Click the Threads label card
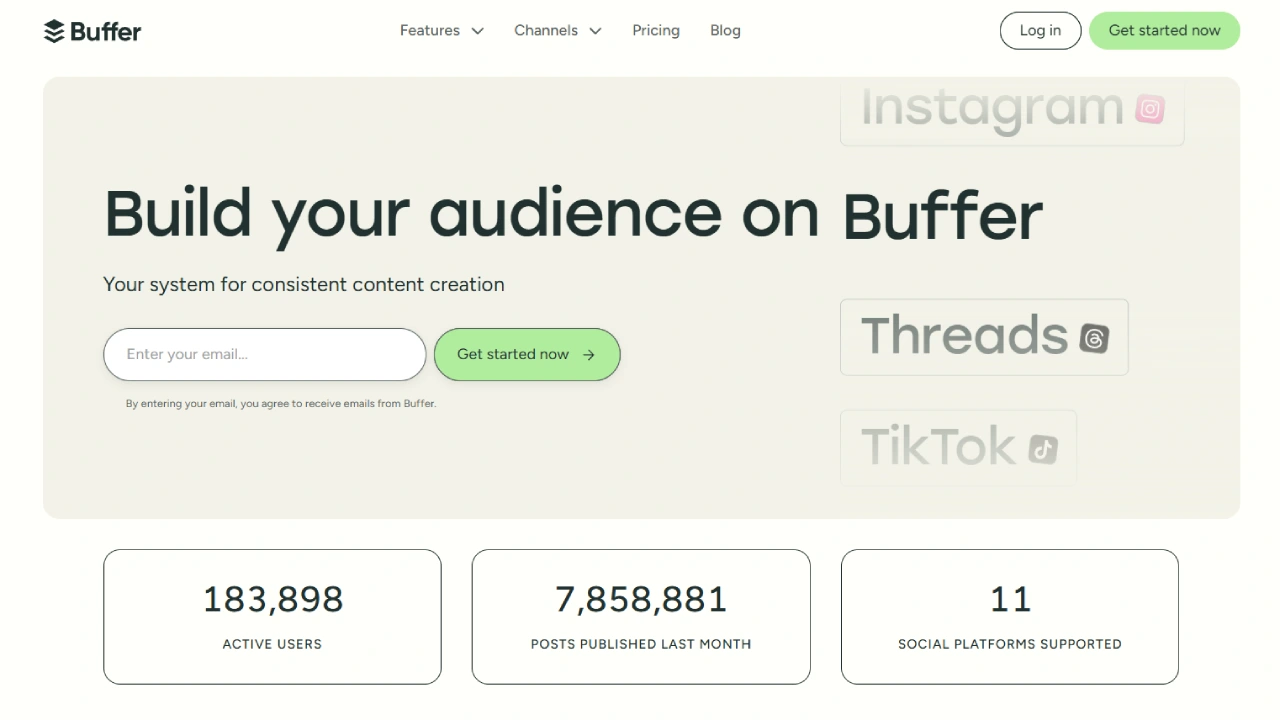The width and height of the screenshot is (1280, 720). [x=984, y=337]
